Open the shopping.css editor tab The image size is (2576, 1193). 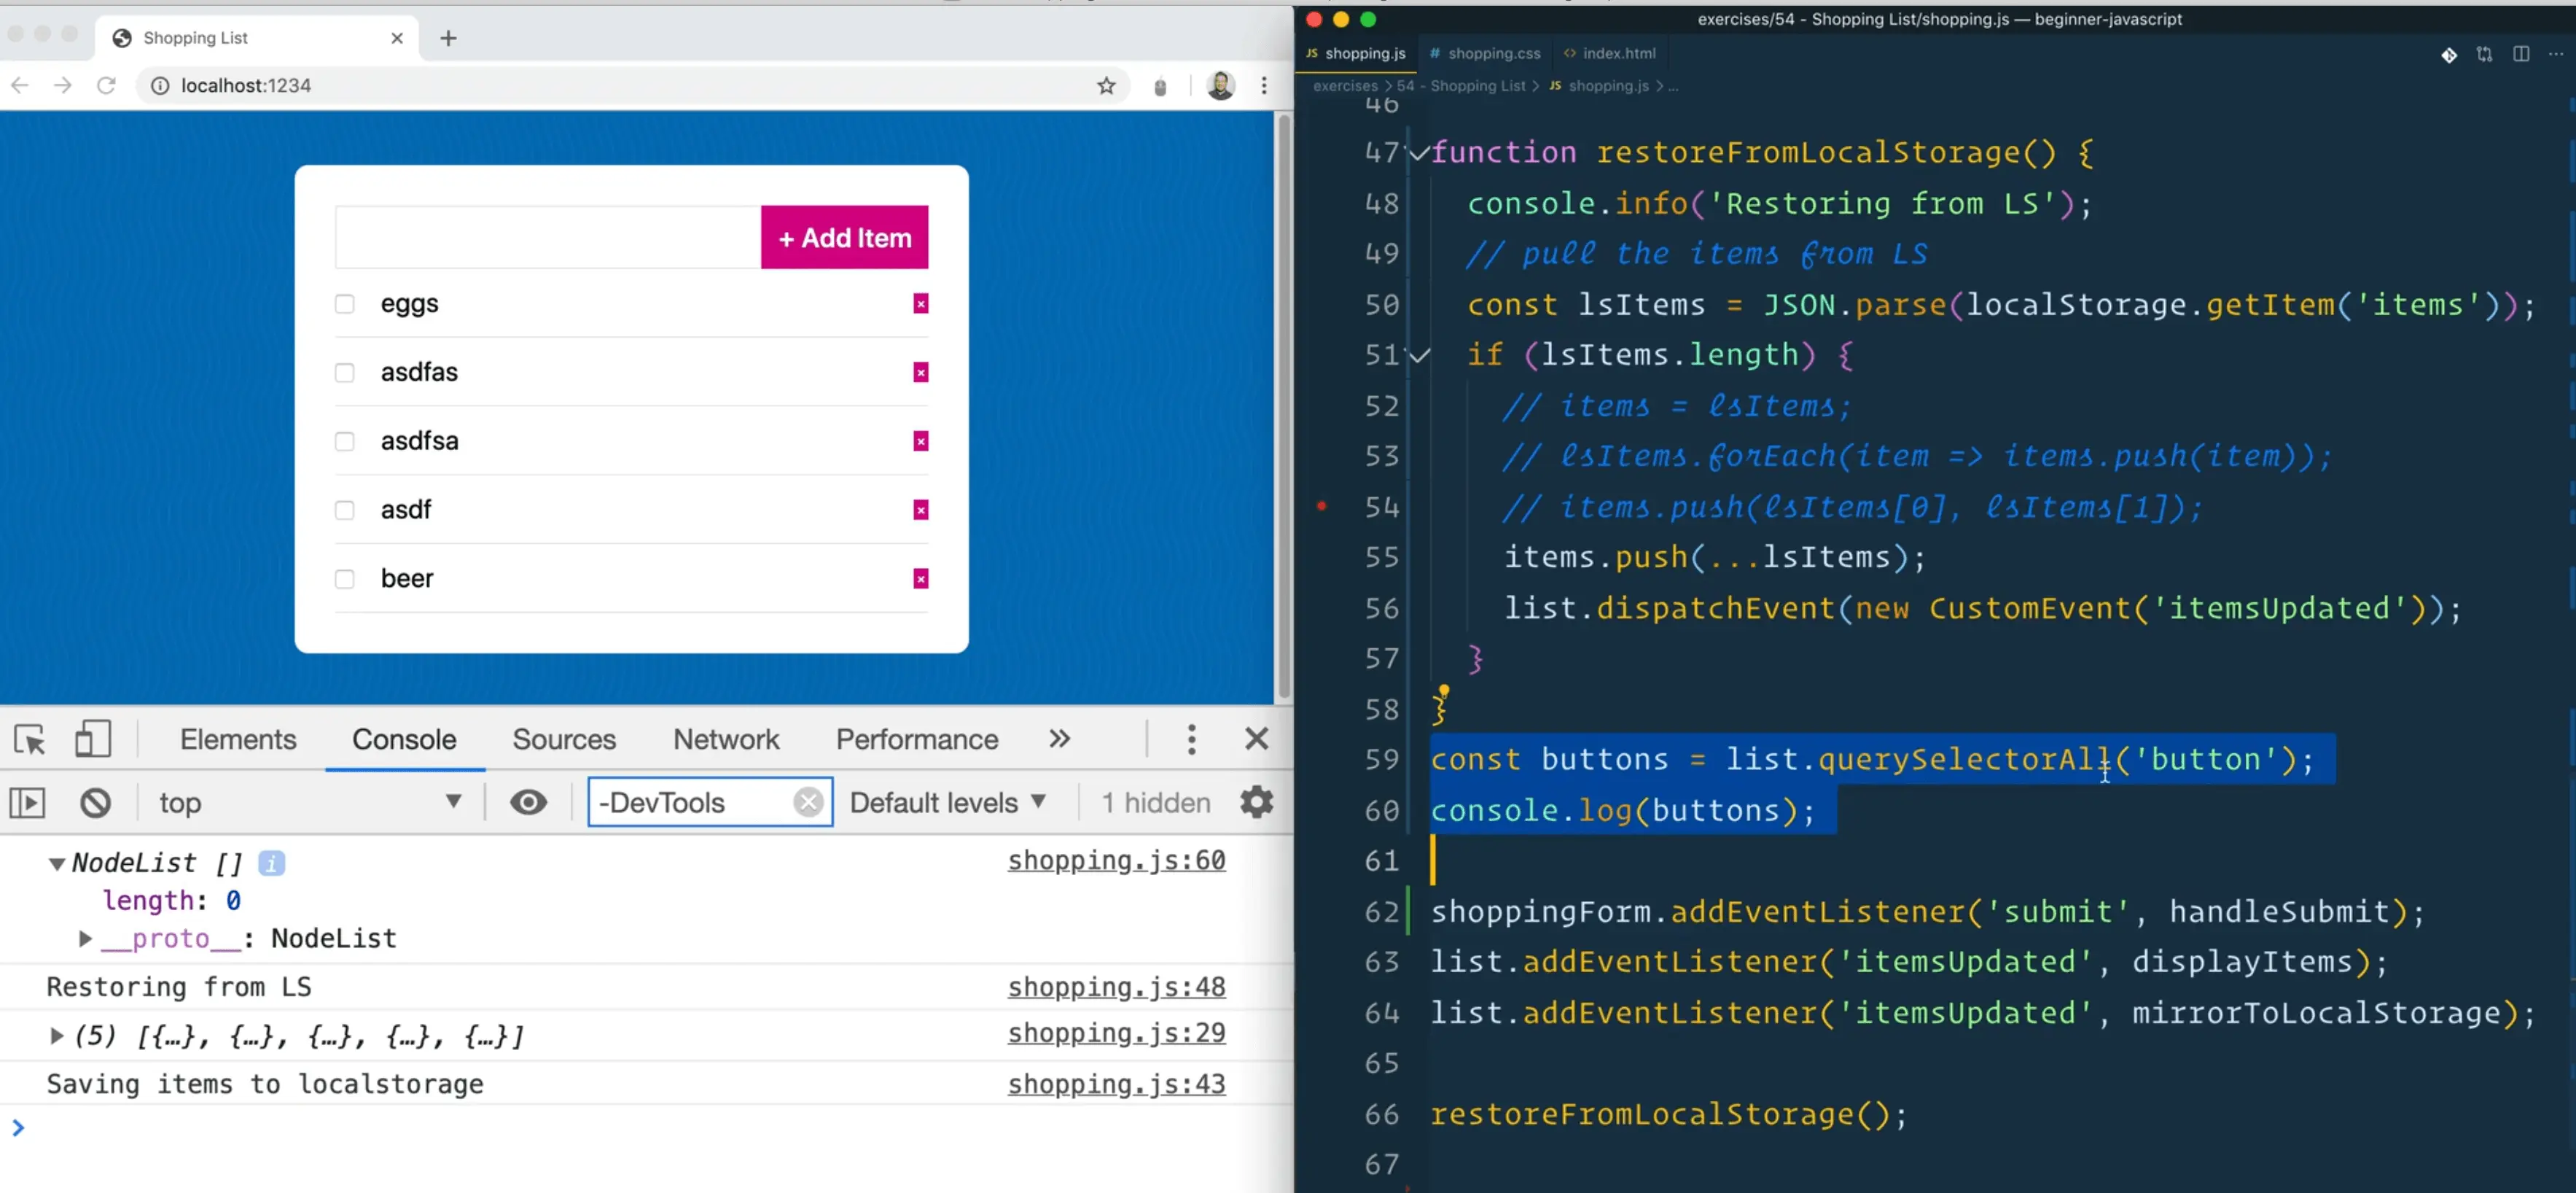1485,54
